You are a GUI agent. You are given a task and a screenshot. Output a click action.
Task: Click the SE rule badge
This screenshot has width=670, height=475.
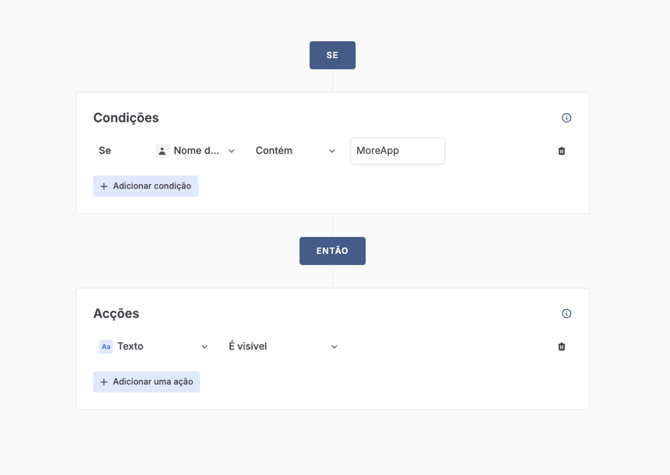332,55
